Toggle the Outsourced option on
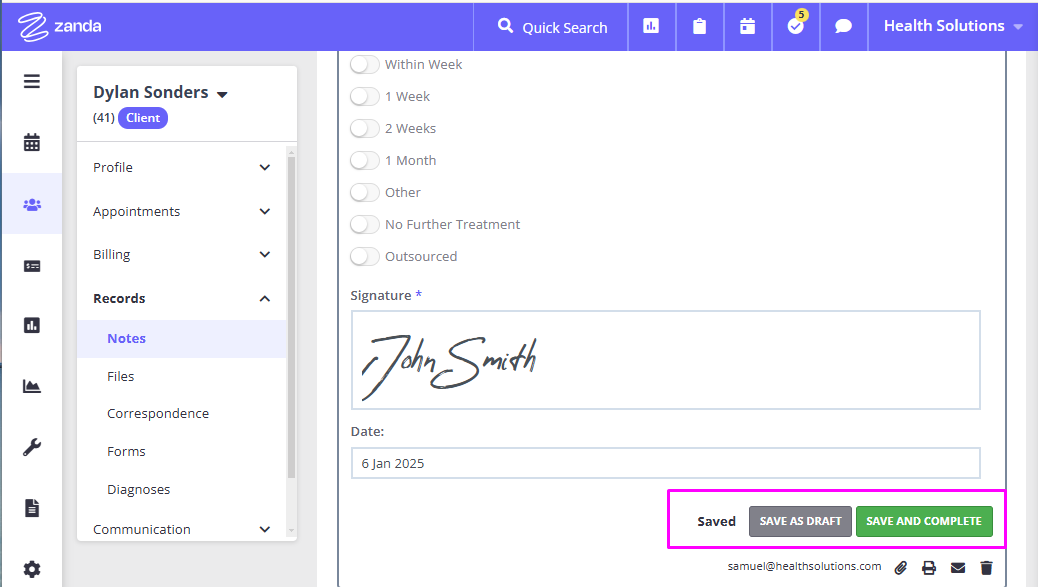Image resolution: width=1038 pixels, height=587 pixels. (x=364, y=256)
